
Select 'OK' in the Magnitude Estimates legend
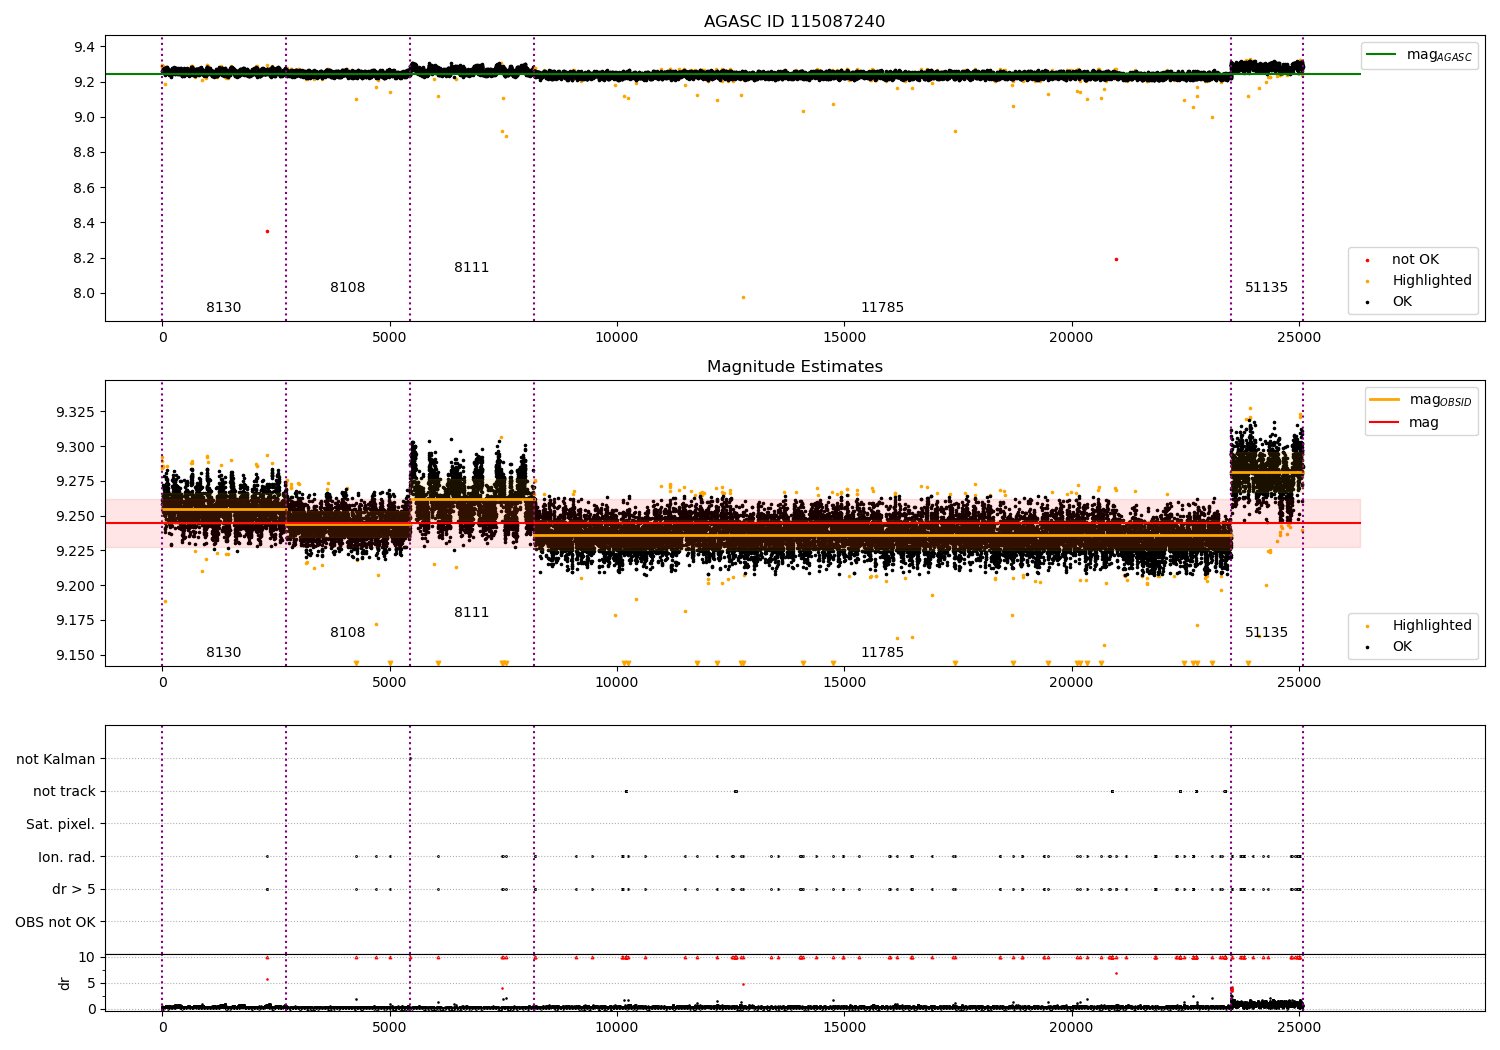point(1402,647)
